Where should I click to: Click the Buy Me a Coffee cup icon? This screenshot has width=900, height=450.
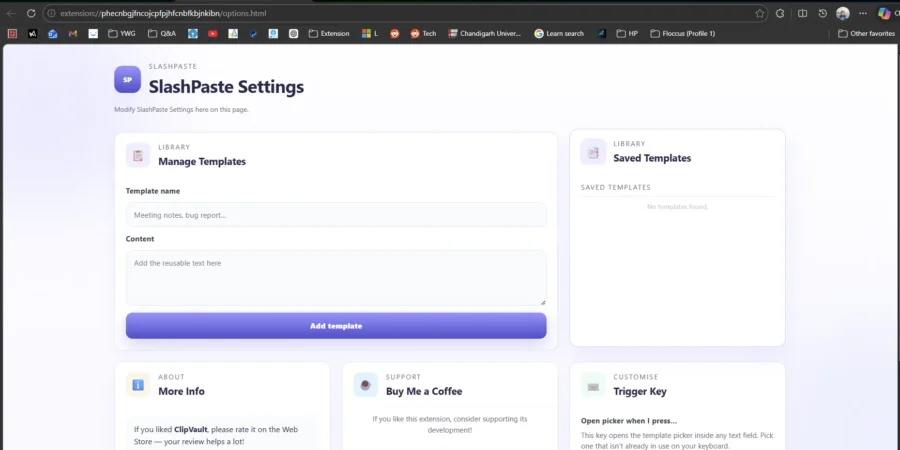pos(366,385)
